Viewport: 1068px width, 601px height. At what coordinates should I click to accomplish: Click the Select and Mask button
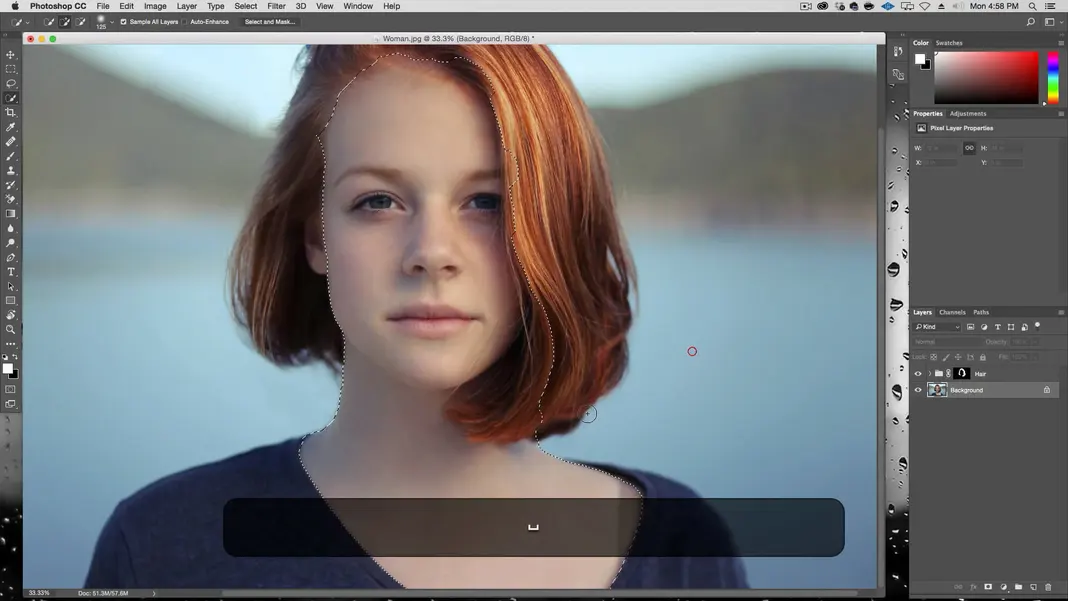point(270,22)
